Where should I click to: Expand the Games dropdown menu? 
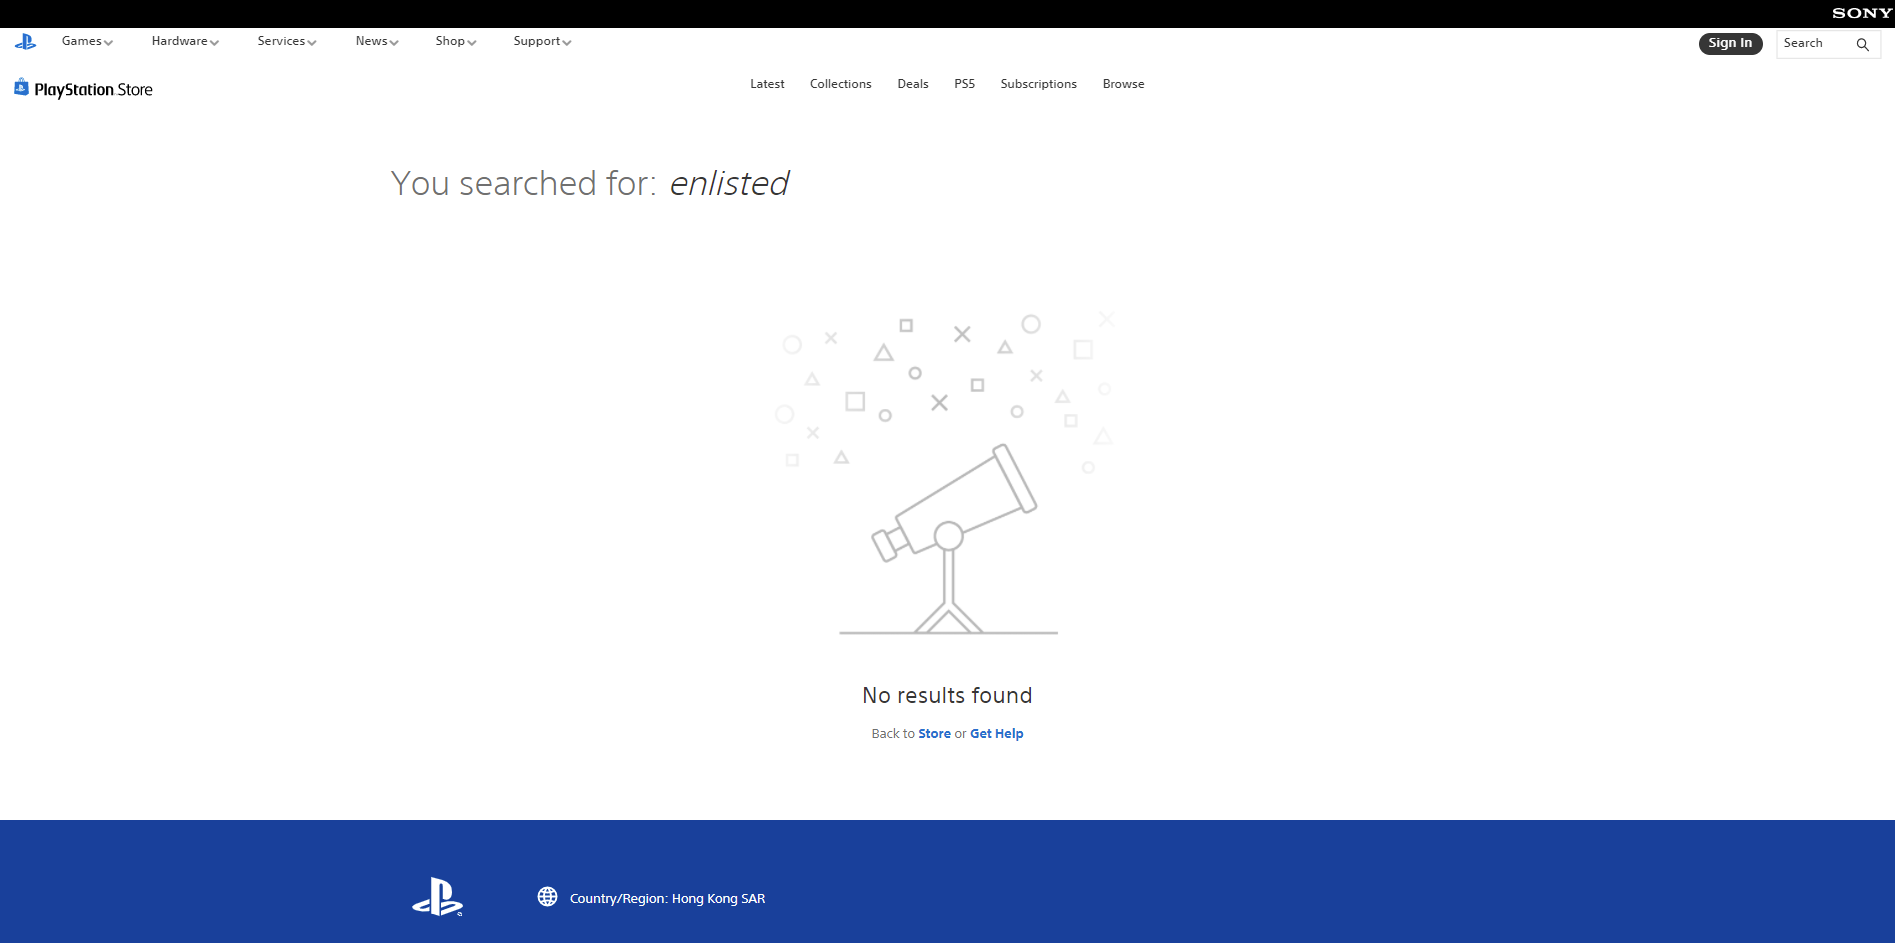coord(87,42)
